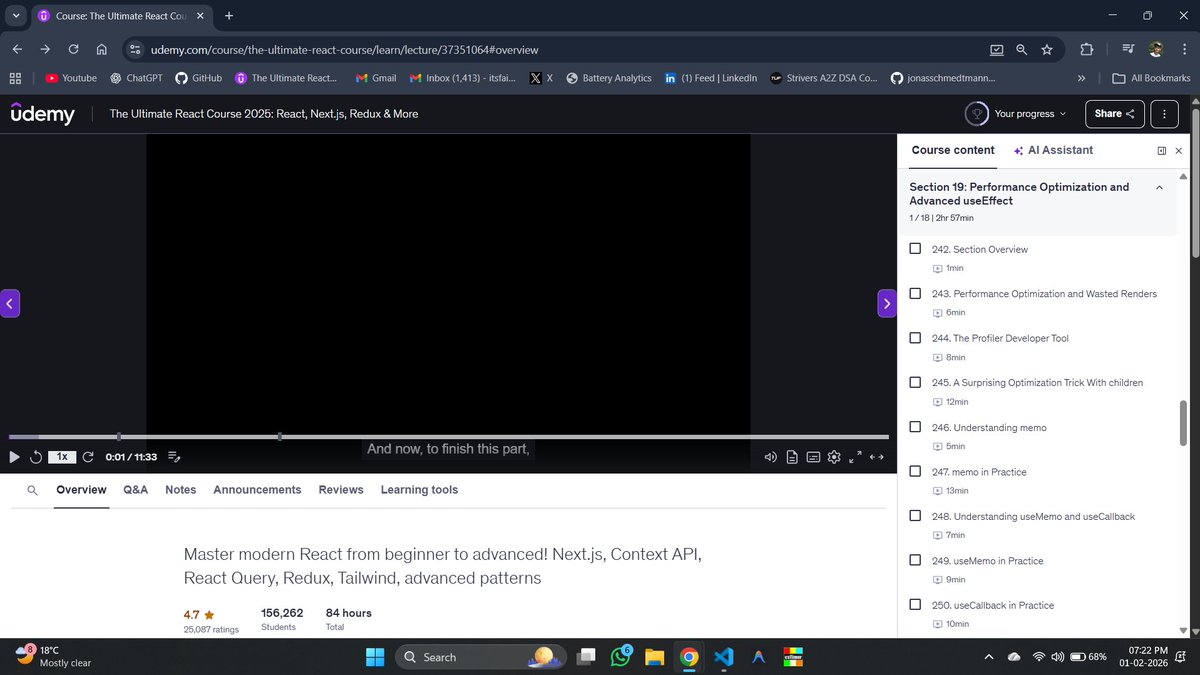Mute the video volume
This screenshot has width=1200, height=675.
pos(770,457)
